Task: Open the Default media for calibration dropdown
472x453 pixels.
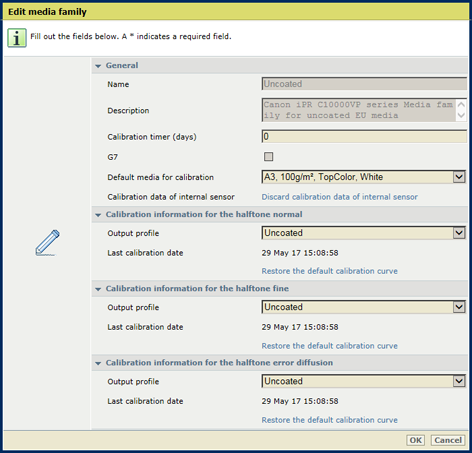Action: tap(364, 177)
